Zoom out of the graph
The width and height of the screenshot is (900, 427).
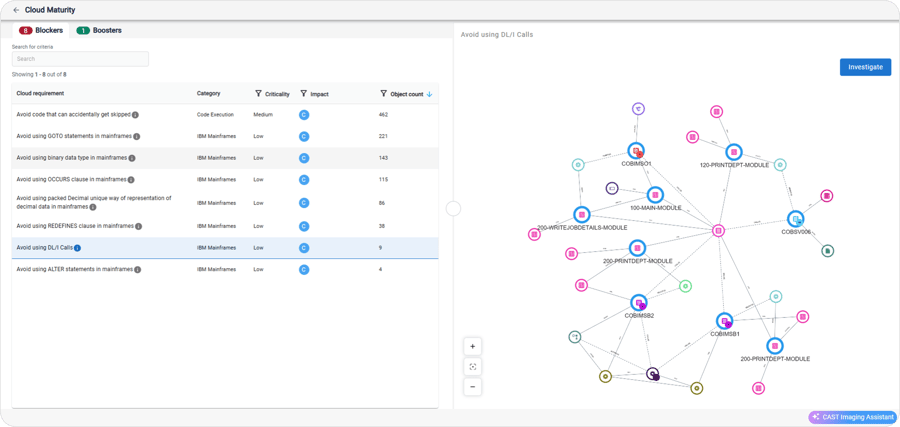(x=473, y=386)
